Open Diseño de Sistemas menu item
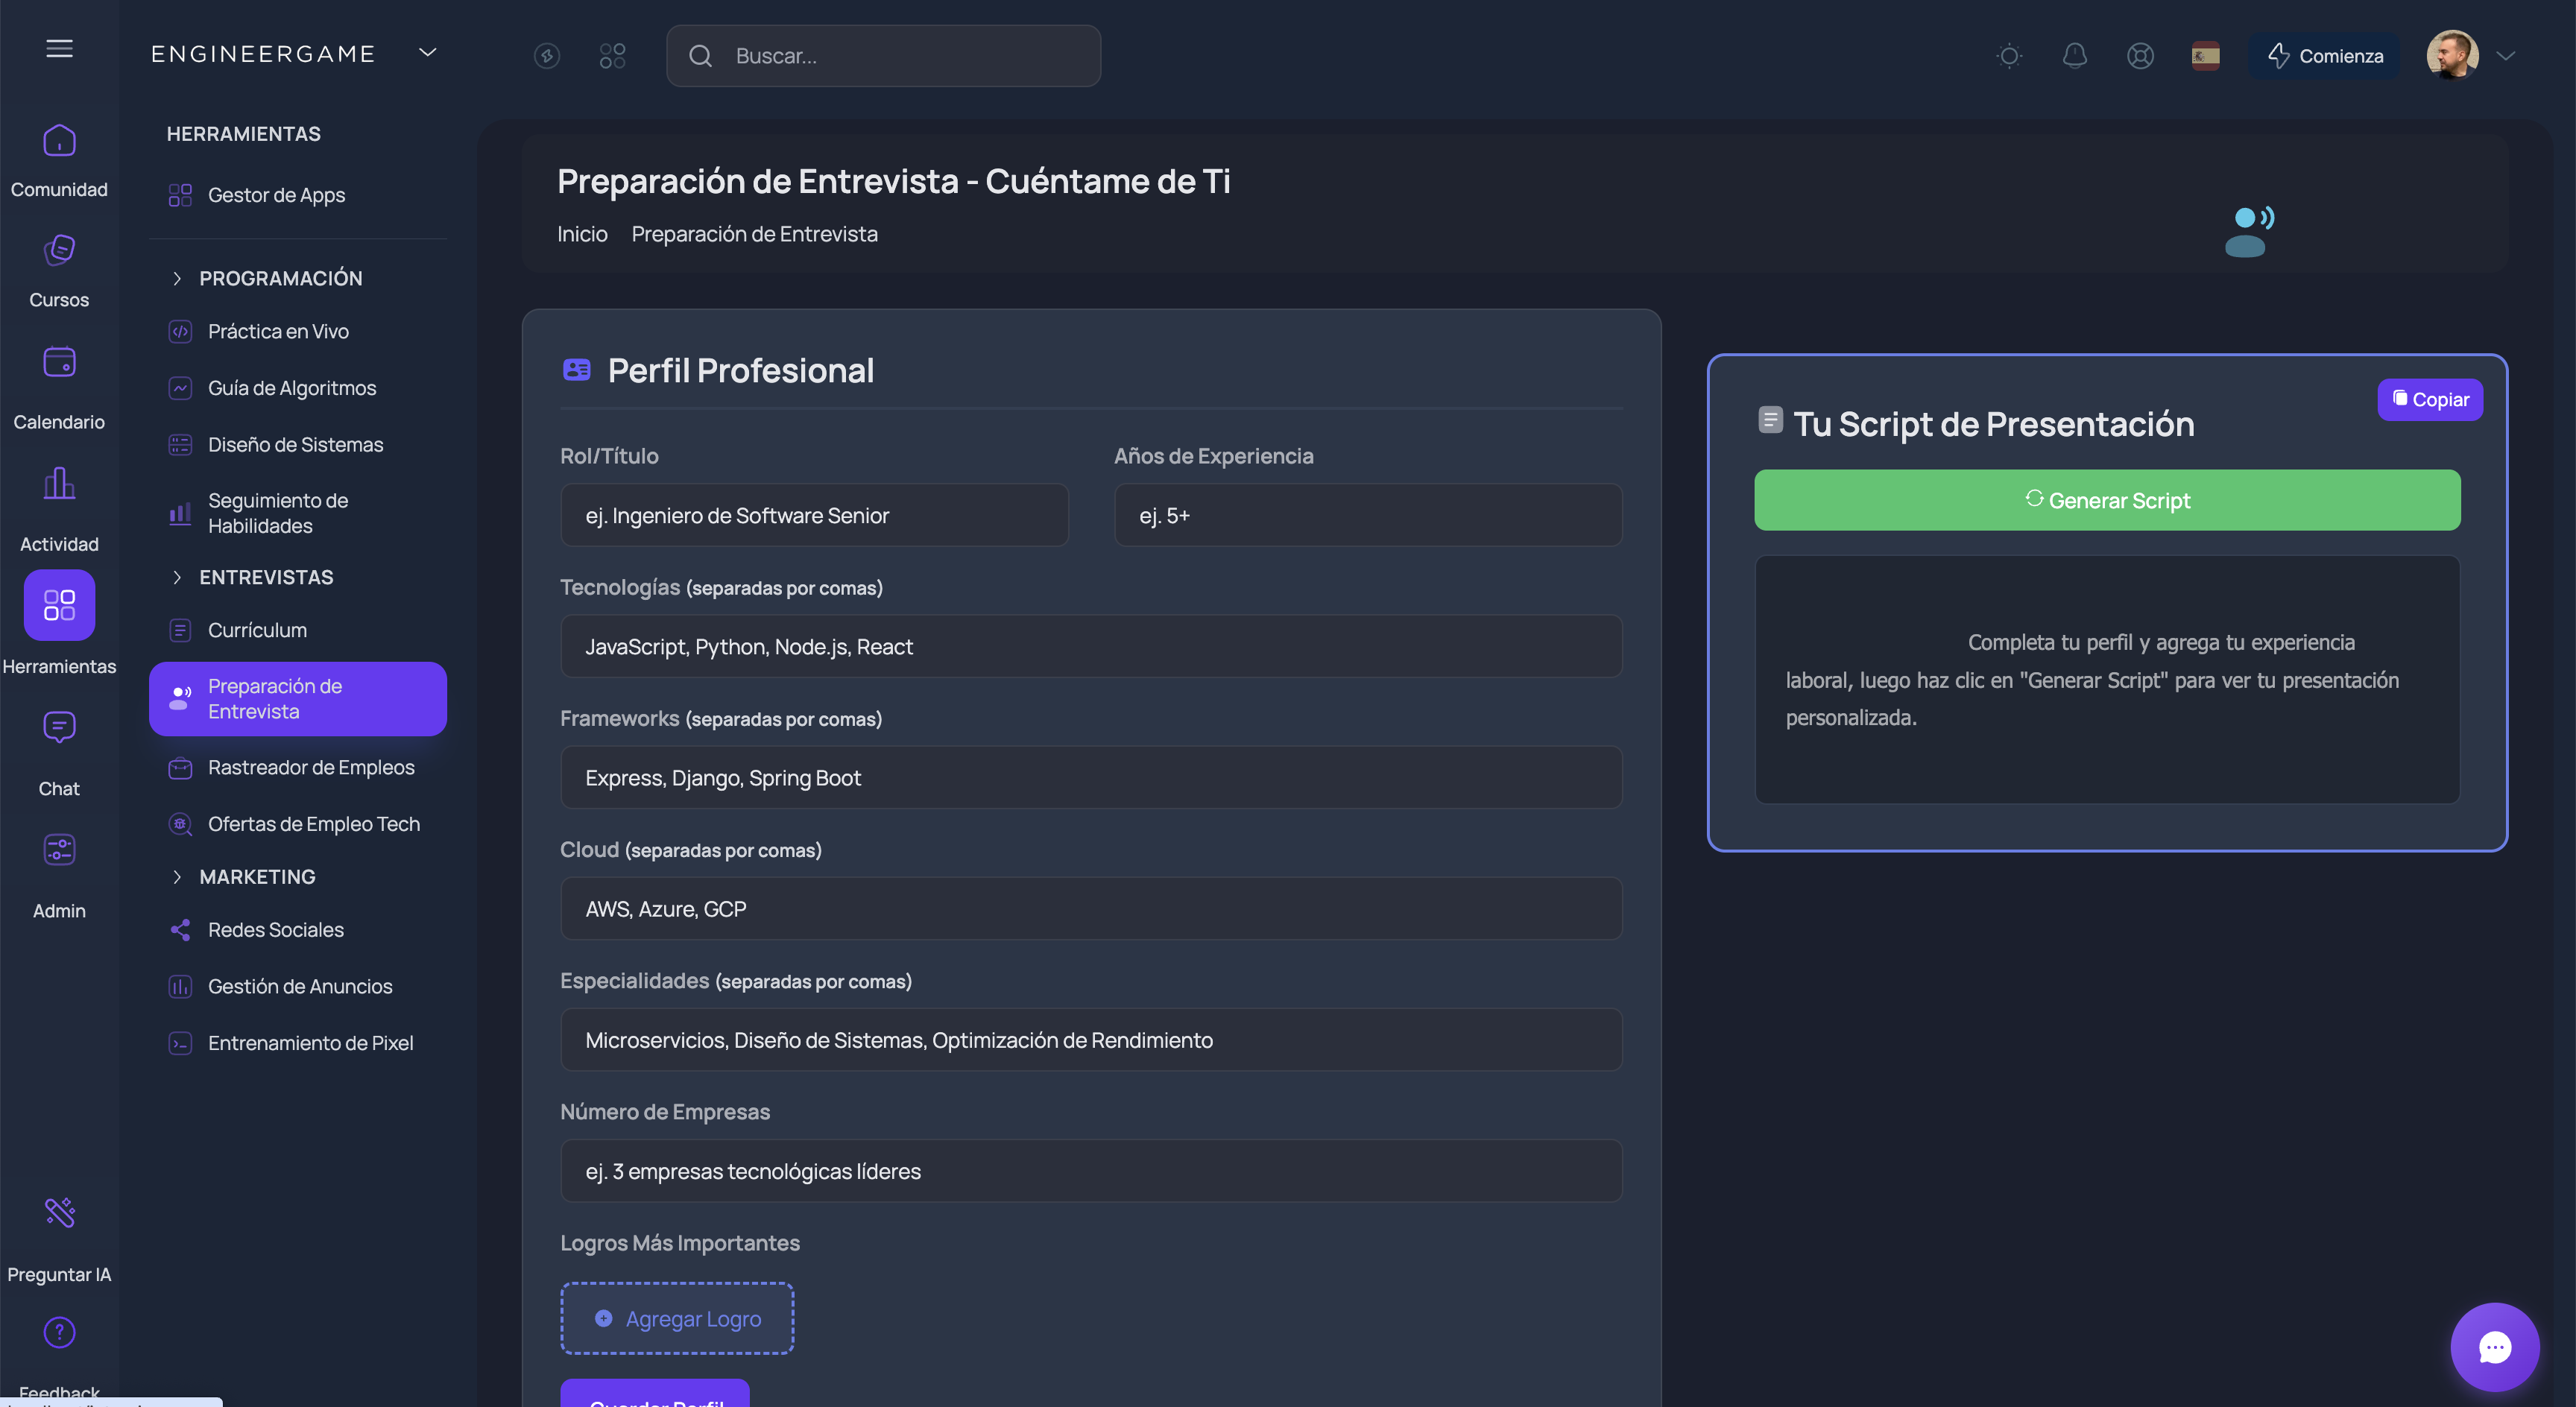Image resolution: width=2576 pixels, height=1407 pixels. click(295, 444)
